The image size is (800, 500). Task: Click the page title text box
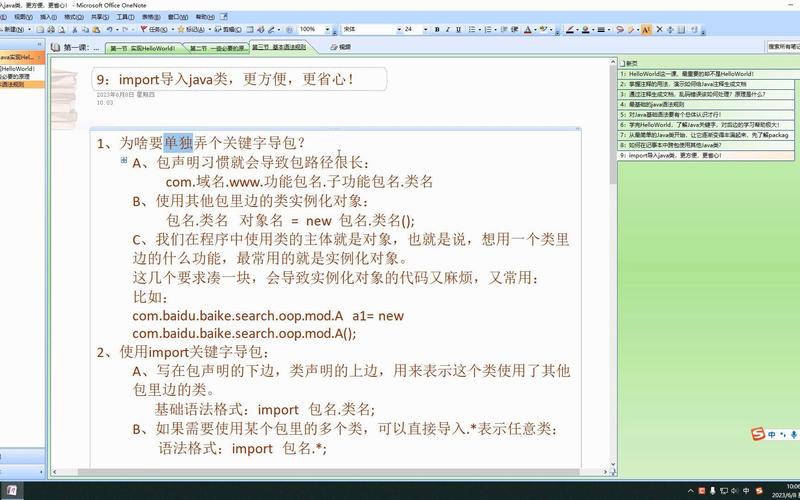click(x=239, y=80)
